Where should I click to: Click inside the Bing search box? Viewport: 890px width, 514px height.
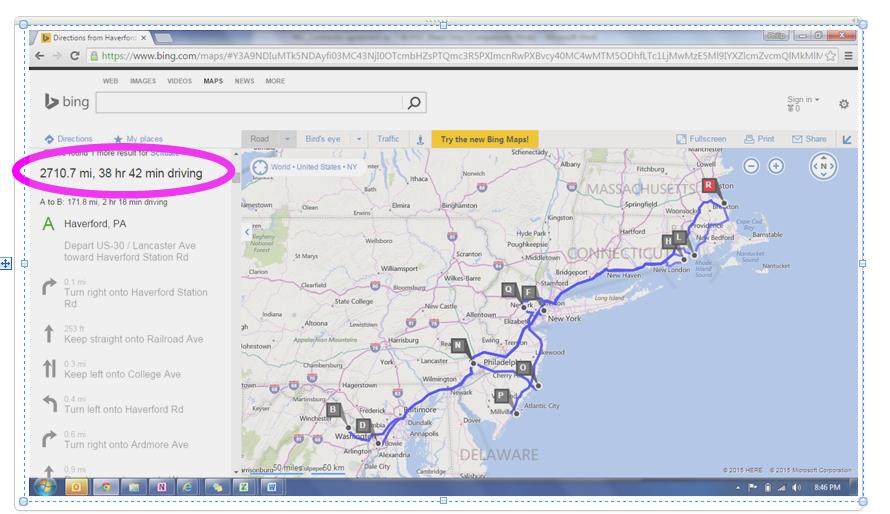click(250, 103)
